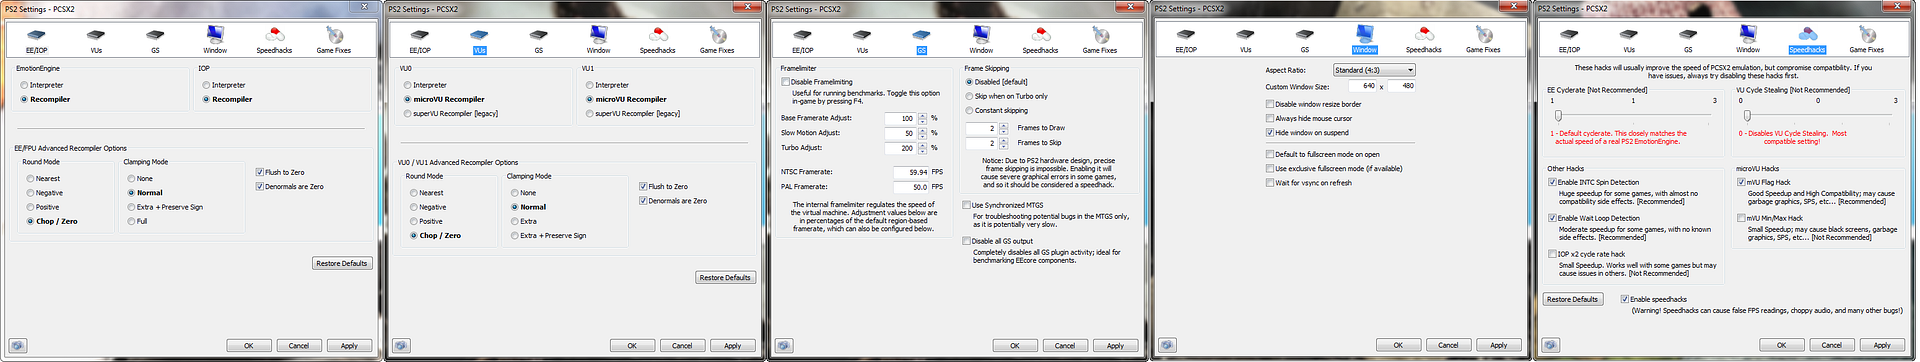Screen dimensions: 1920x362
Task: Click Restore Defaults in the EmotionEngine window
Action: coord(342,263)
